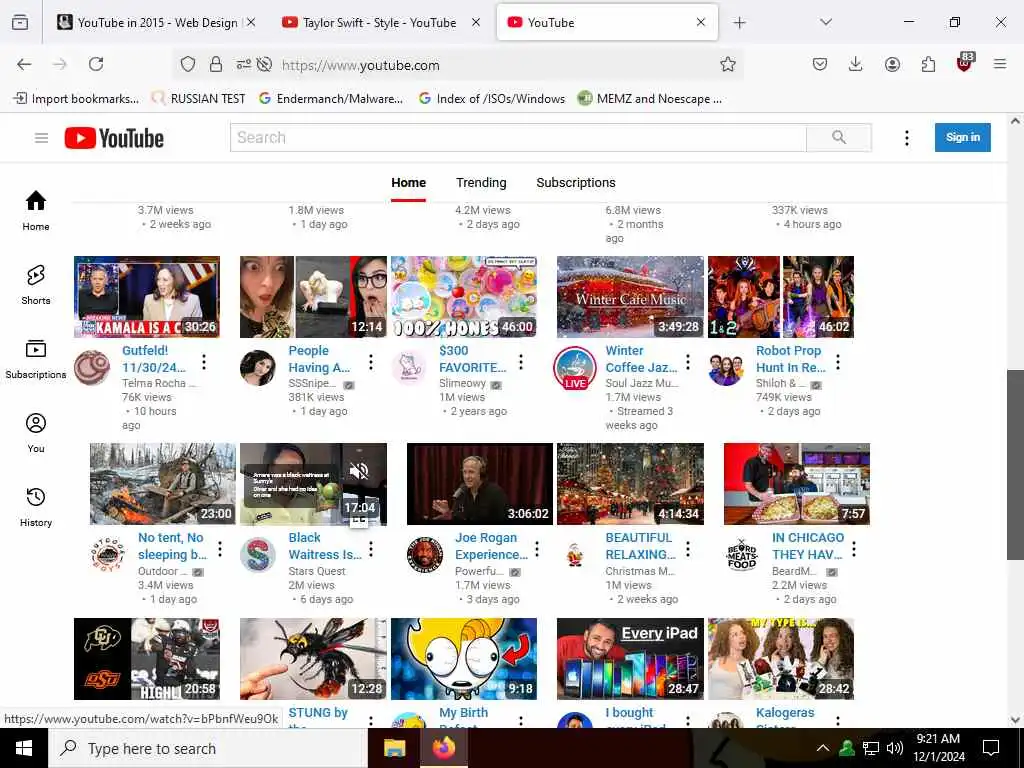Open volume control in system tray
Screen dimensions: 1024x768
[895, 748]
